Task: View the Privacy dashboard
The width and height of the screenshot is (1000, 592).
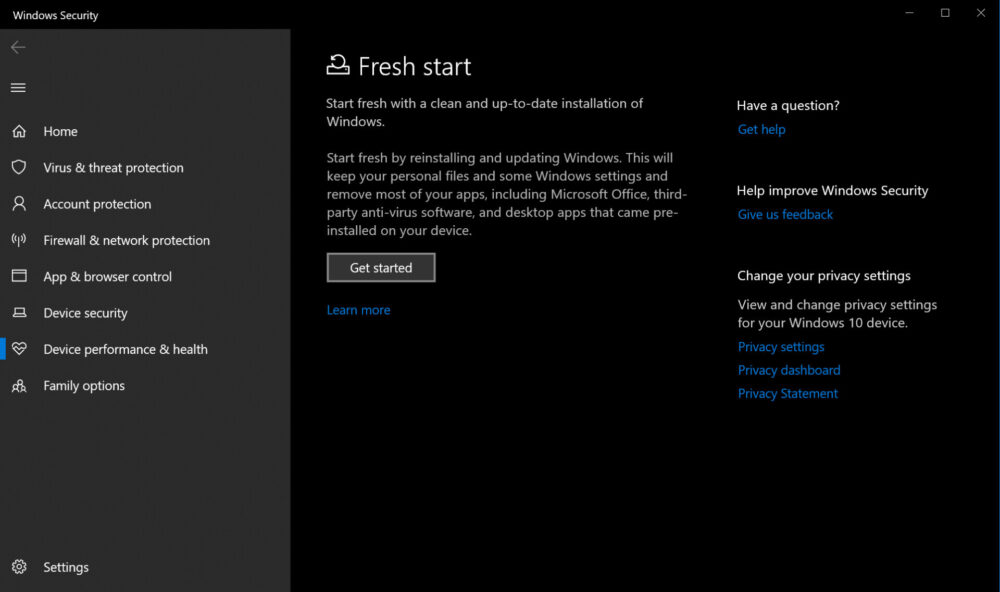Action: click(789, 369)
